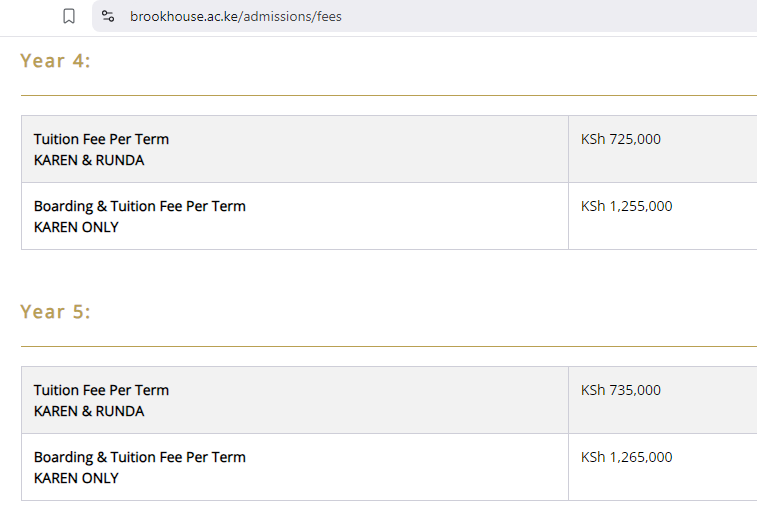Click the KSh 1,255,000 amount

click(x=626, y=206)
